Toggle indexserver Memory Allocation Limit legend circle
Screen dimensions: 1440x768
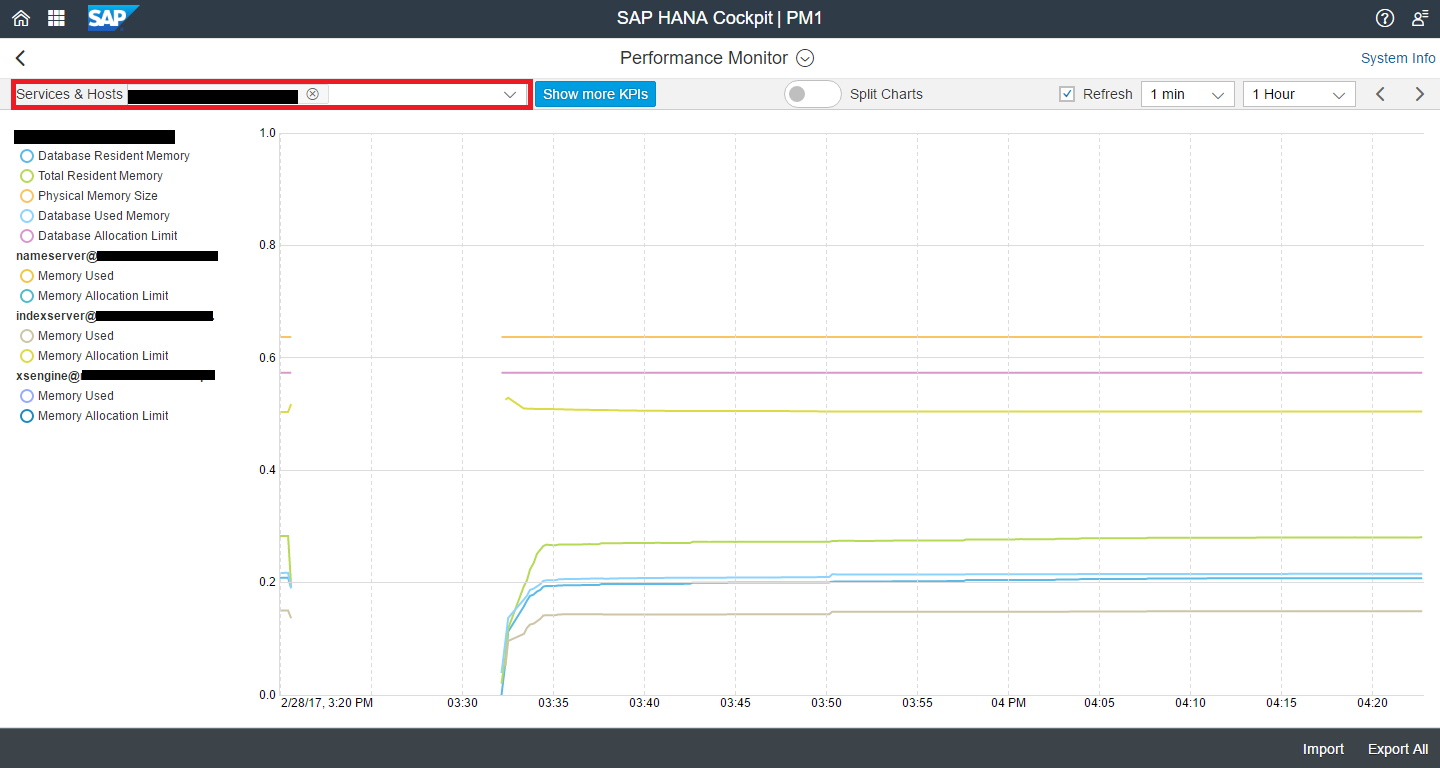27,356
